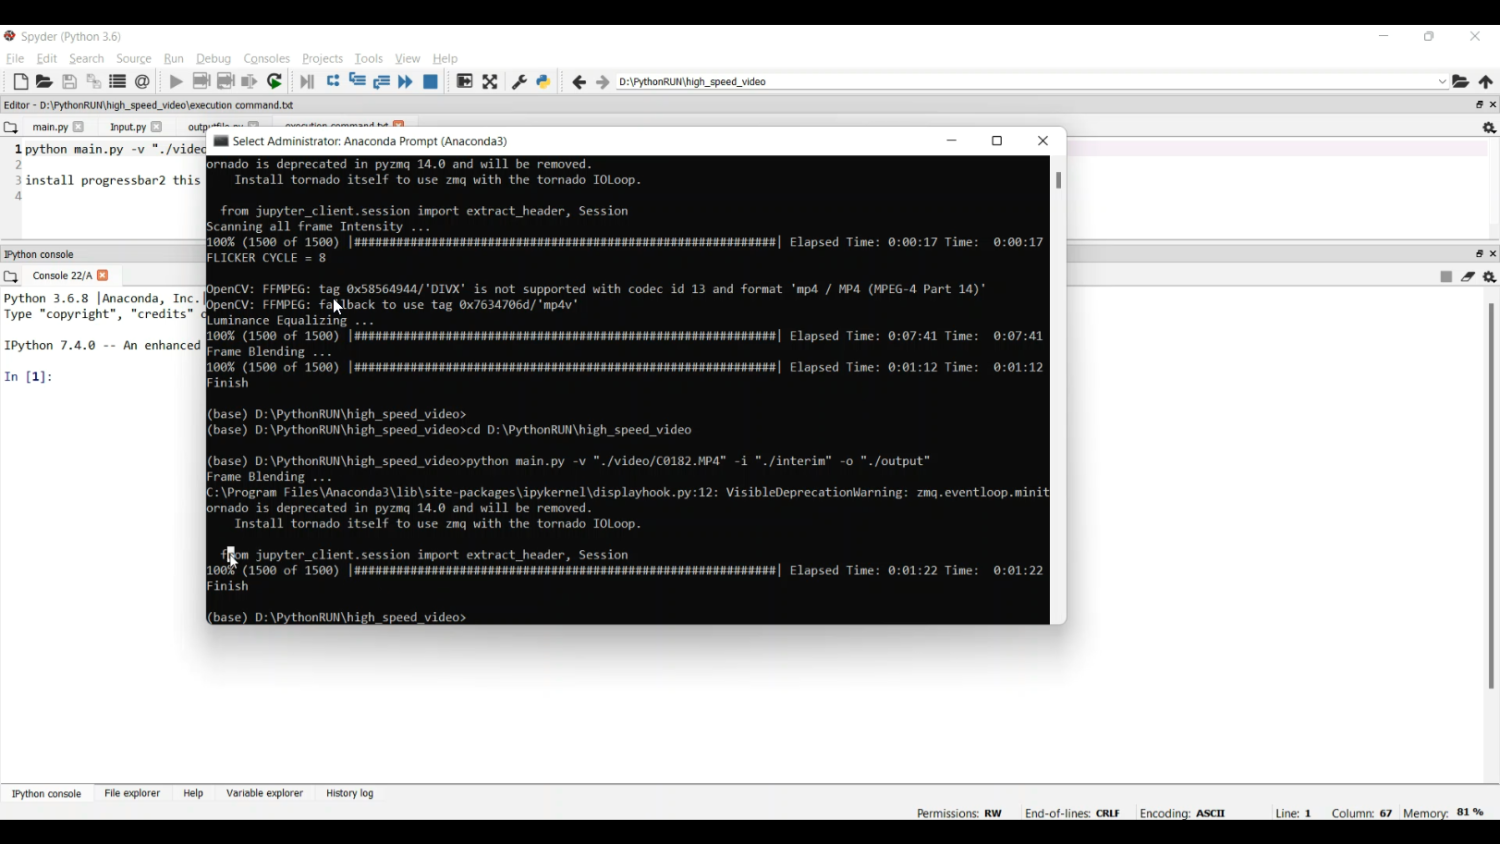The image size is (1500, 844).
Task: Click the Save all files icon
Action: tap(93, 82)
